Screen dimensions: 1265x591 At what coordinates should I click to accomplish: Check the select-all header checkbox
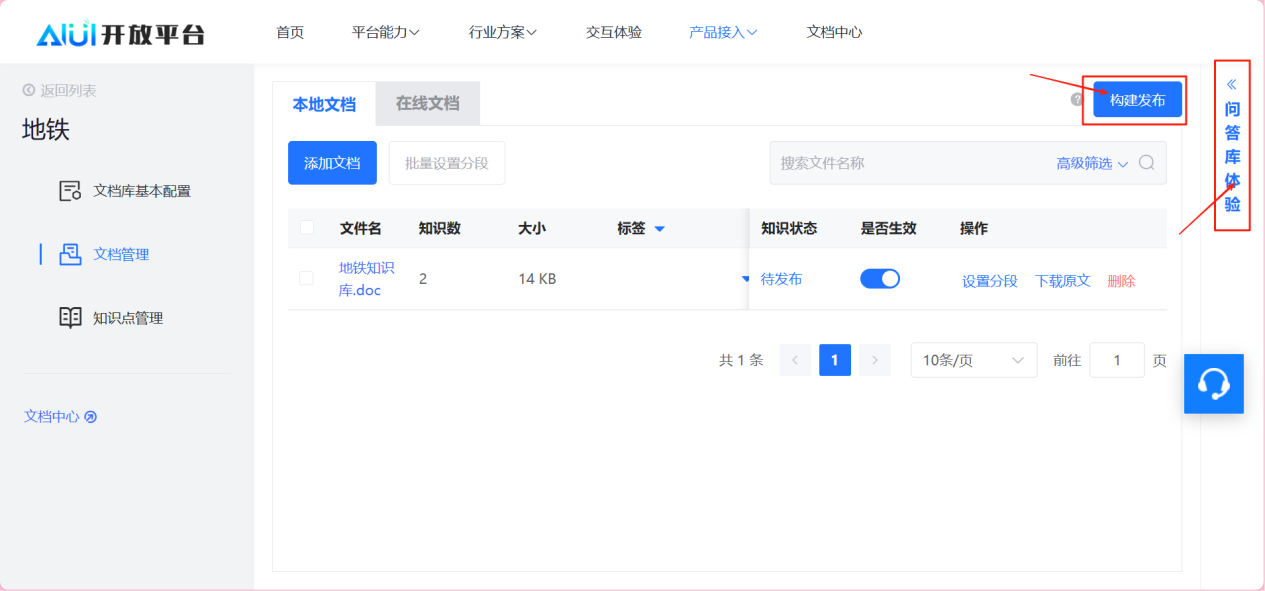click(x=307, y=228)
